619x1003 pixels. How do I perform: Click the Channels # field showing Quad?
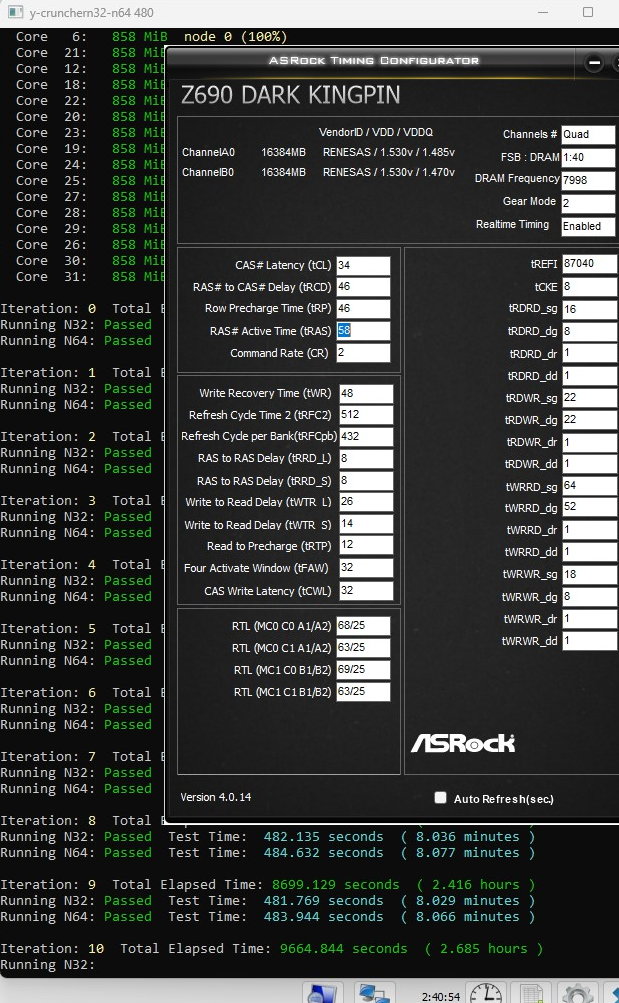point(588,134)
